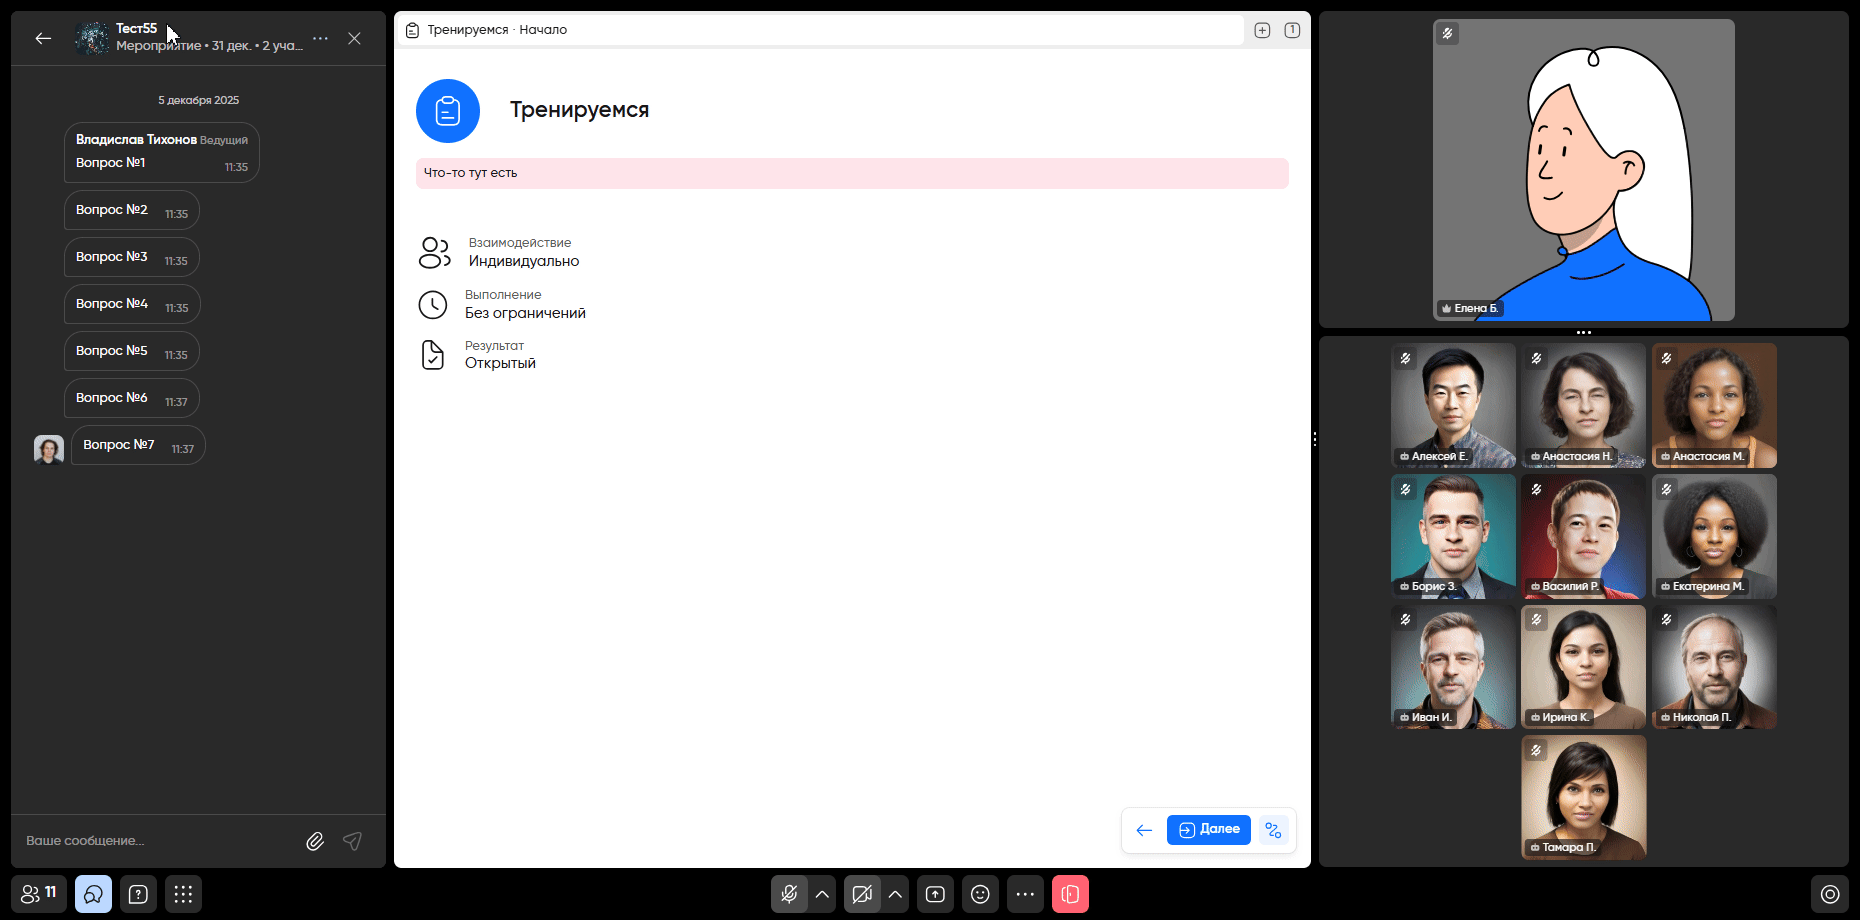Select Николай П. video tile
Screen dimensions: 1860x920
point(1714,667)
